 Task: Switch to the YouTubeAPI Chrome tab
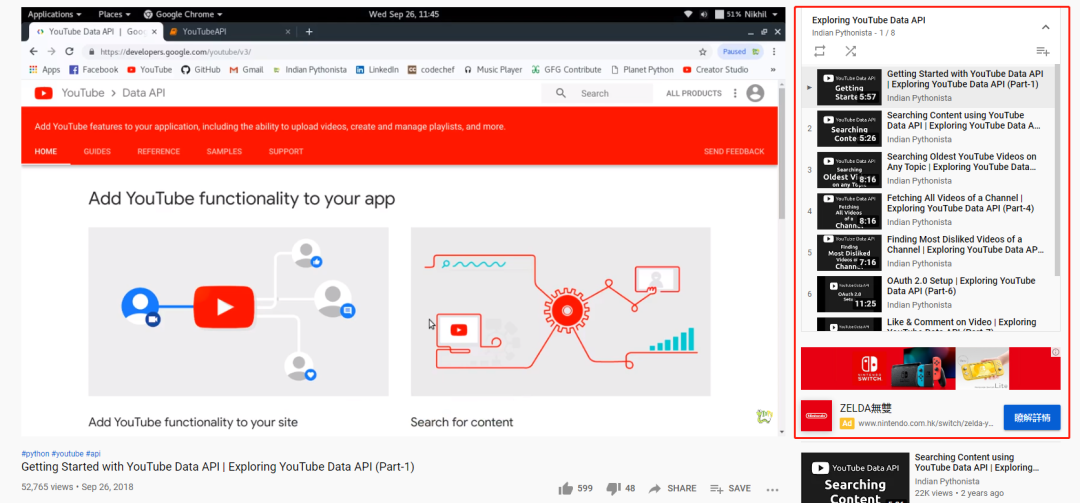click(228, 32)
